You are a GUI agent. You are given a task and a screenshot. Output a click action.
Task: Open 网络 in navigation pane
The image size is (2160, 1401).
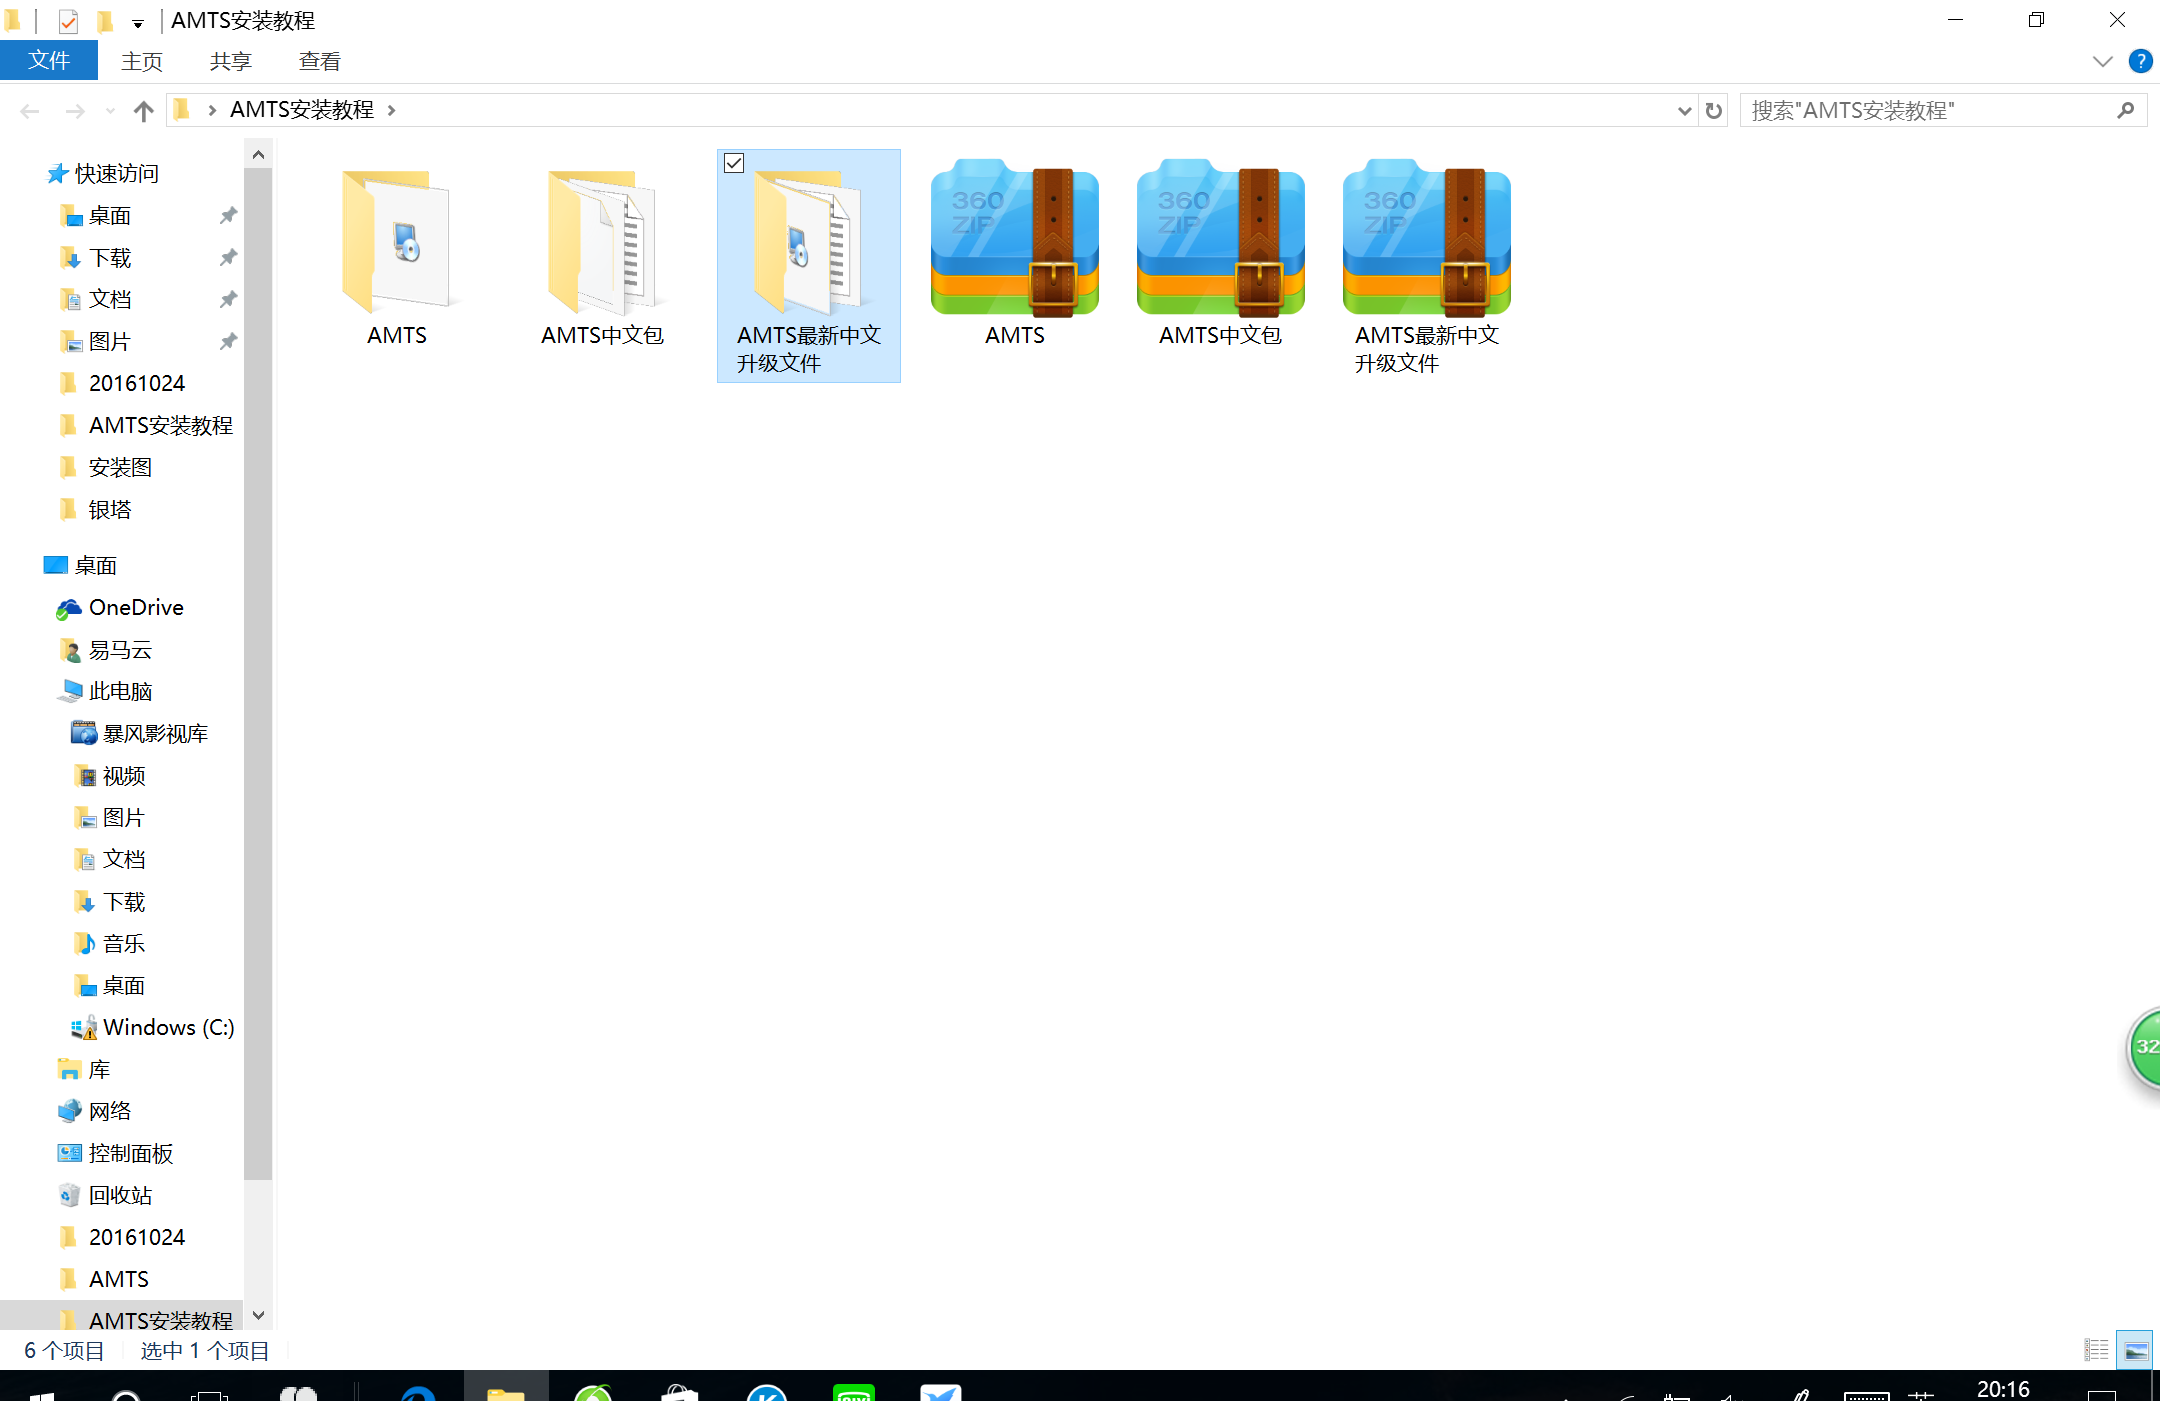[x=96, y=1112]
